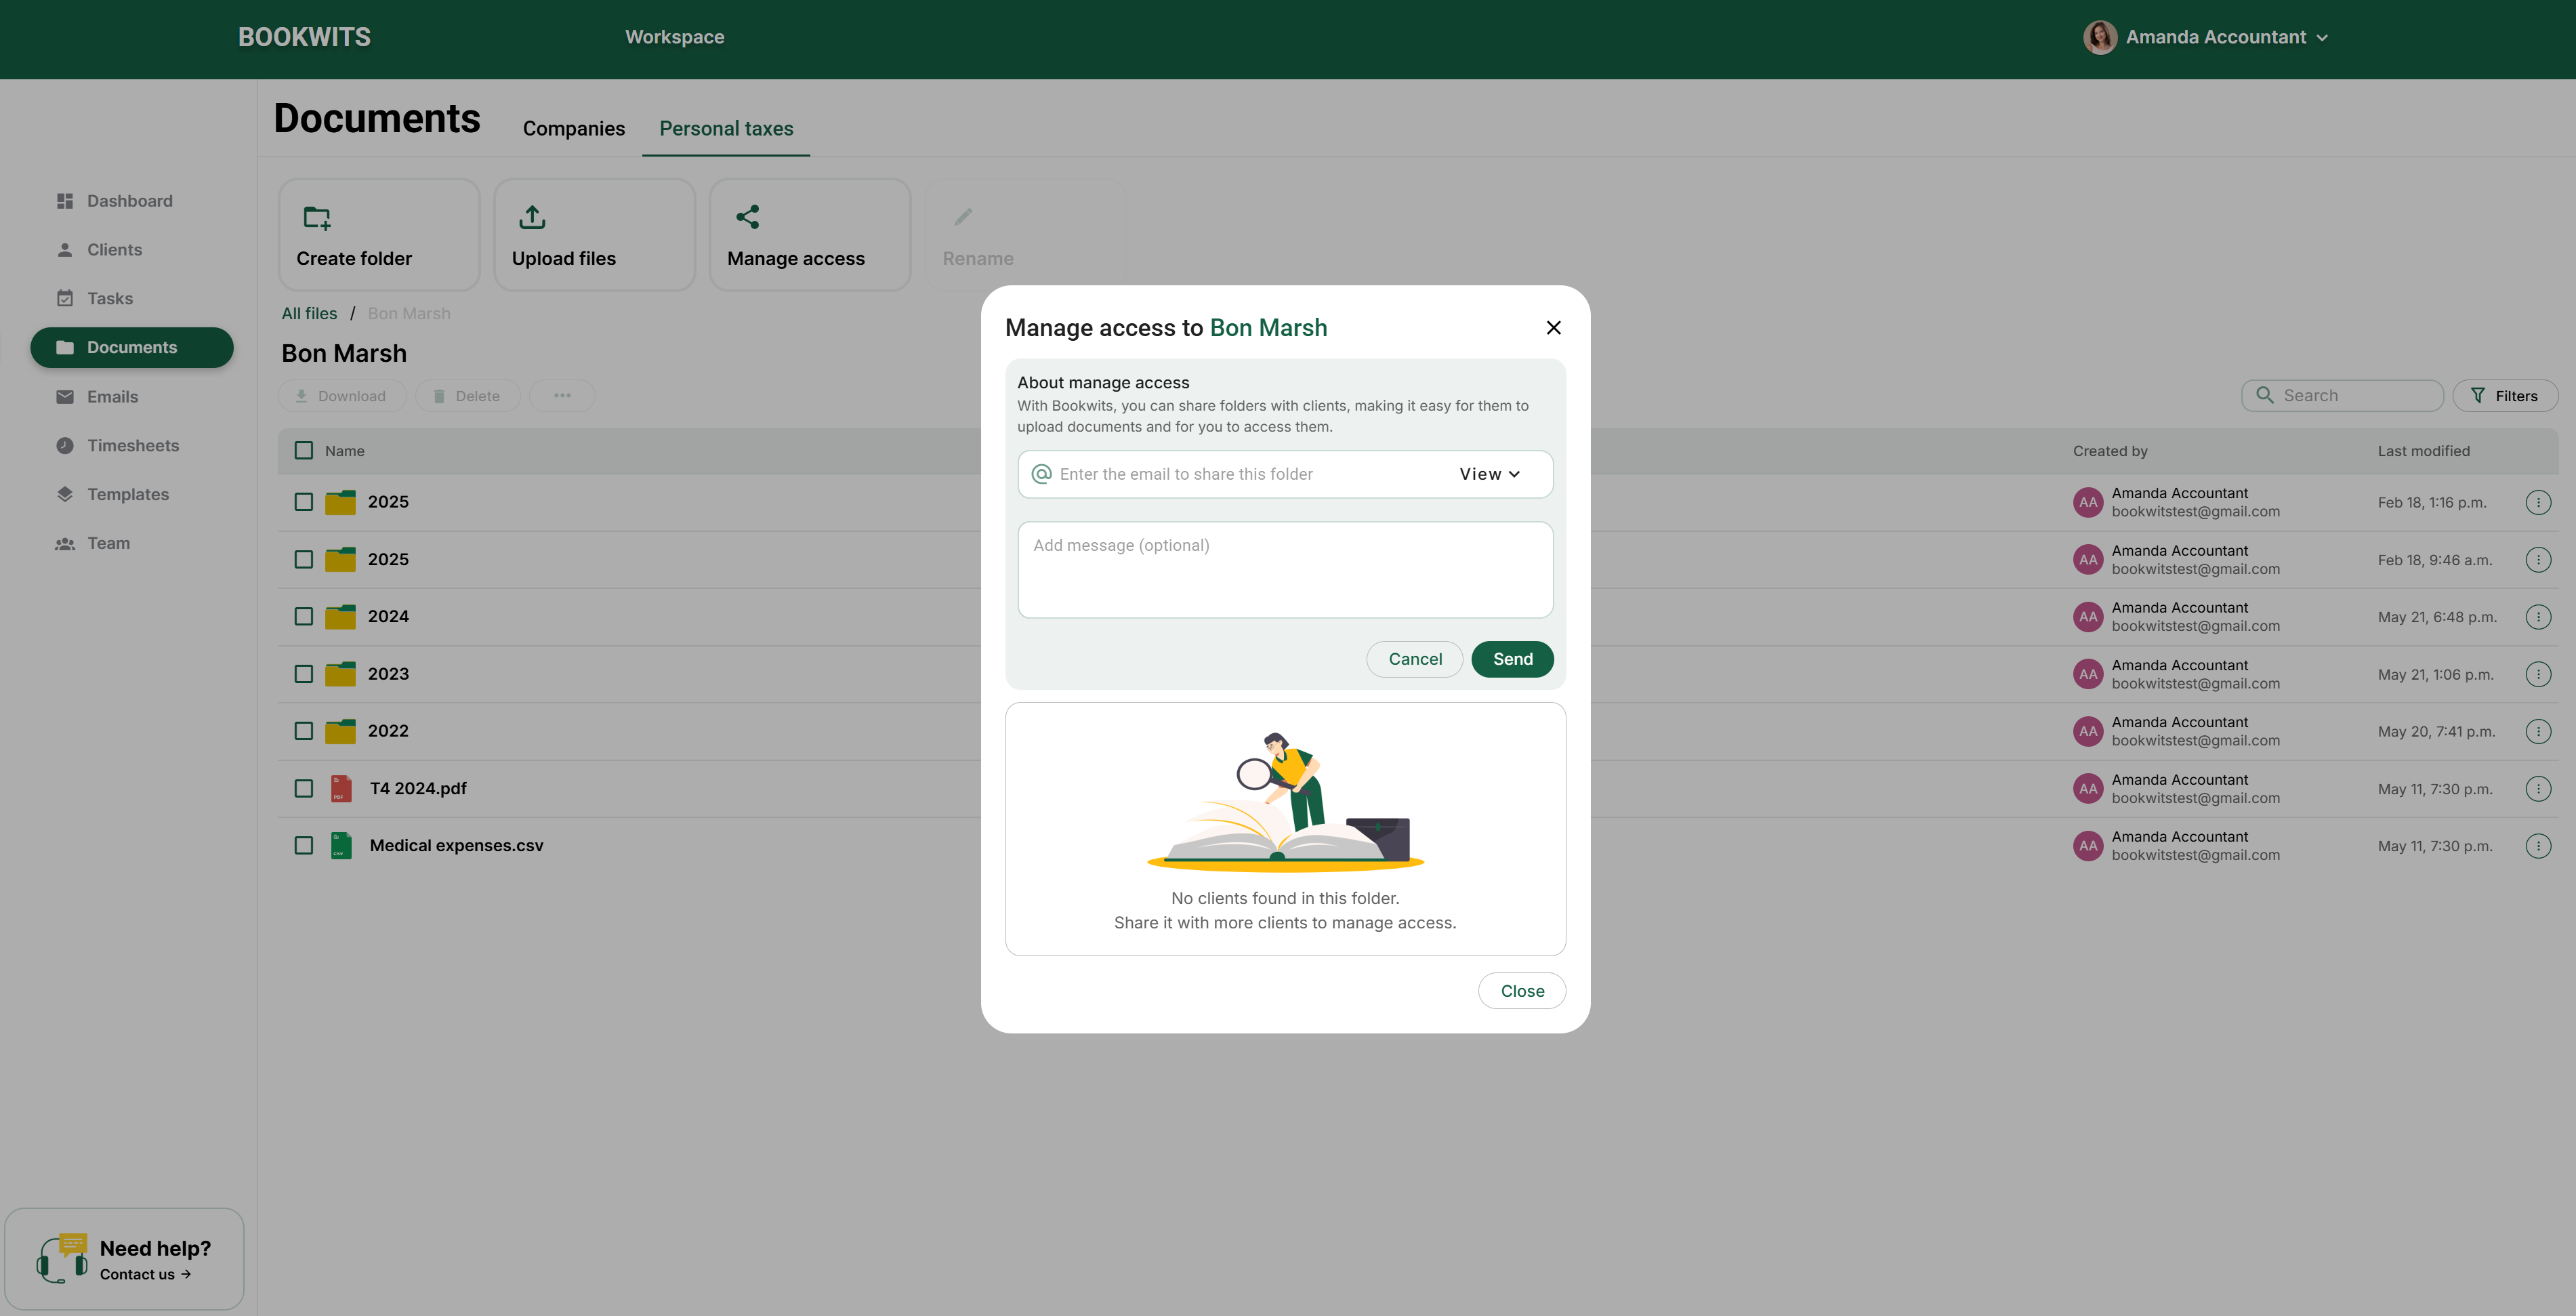Click the Filters funnel button

pyautogui.click(x=2504, y=396)
